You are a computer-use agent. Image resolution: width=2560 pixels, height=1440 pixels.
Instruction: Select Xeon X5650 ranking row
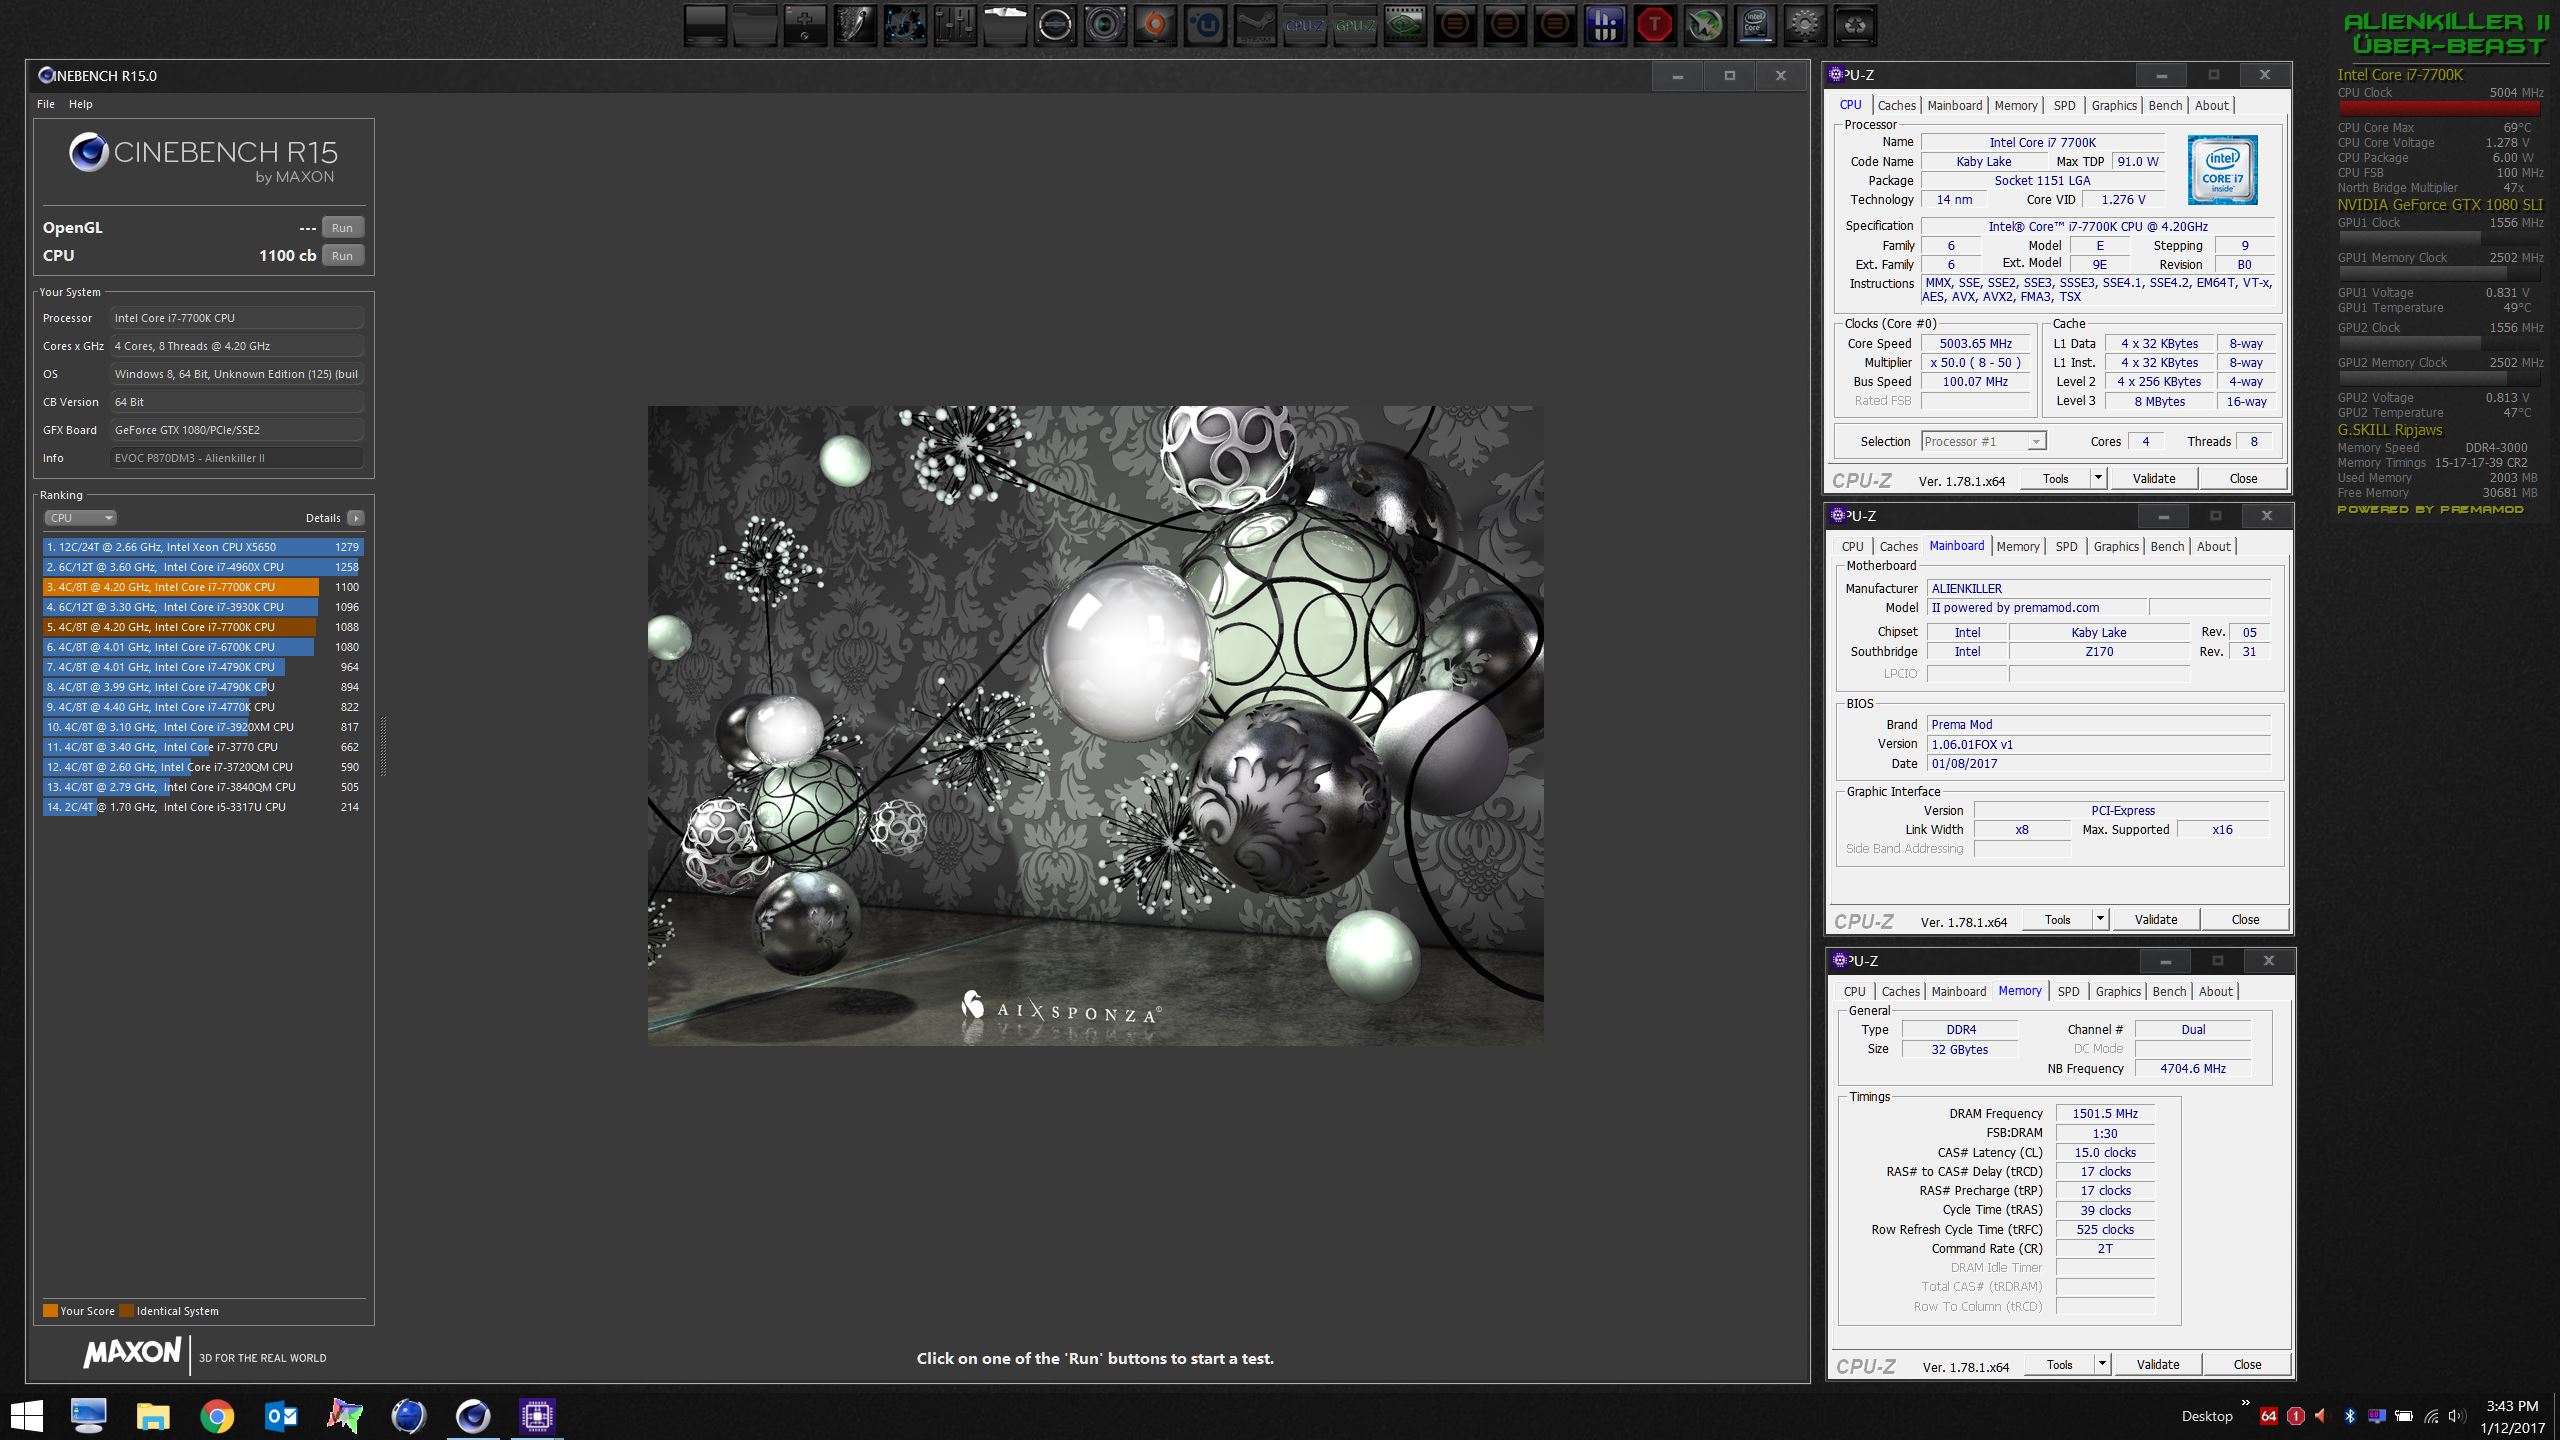pos(203,547)
